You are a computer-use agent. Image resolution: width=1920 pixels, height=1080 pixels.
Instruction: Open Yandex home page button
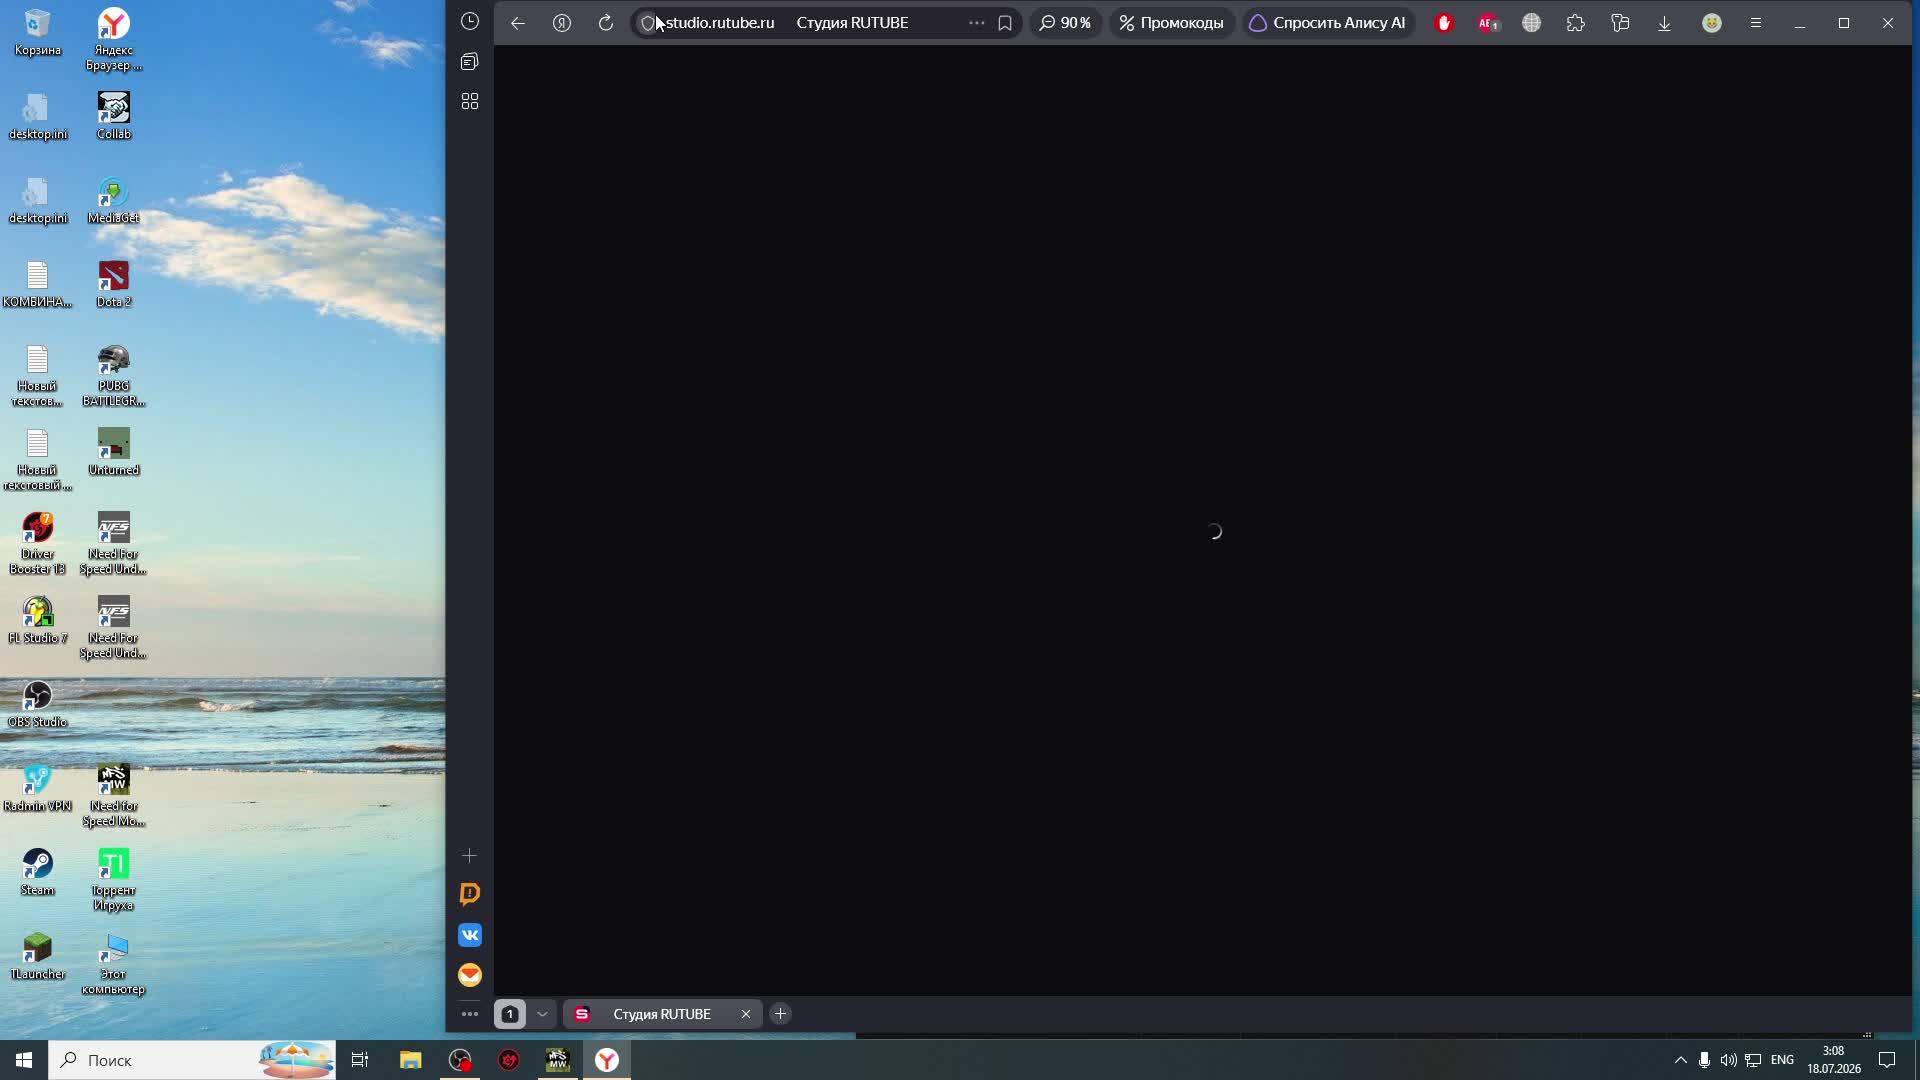click(562, 23)
